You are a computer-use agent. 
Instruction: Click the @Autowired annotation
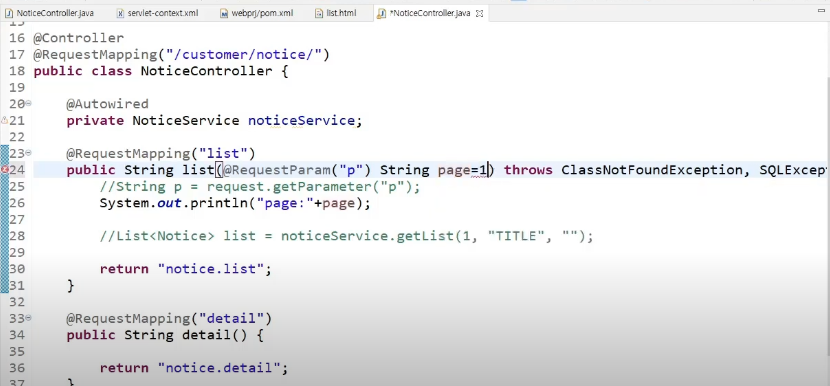pyautogui.click(x=107, y=104)
